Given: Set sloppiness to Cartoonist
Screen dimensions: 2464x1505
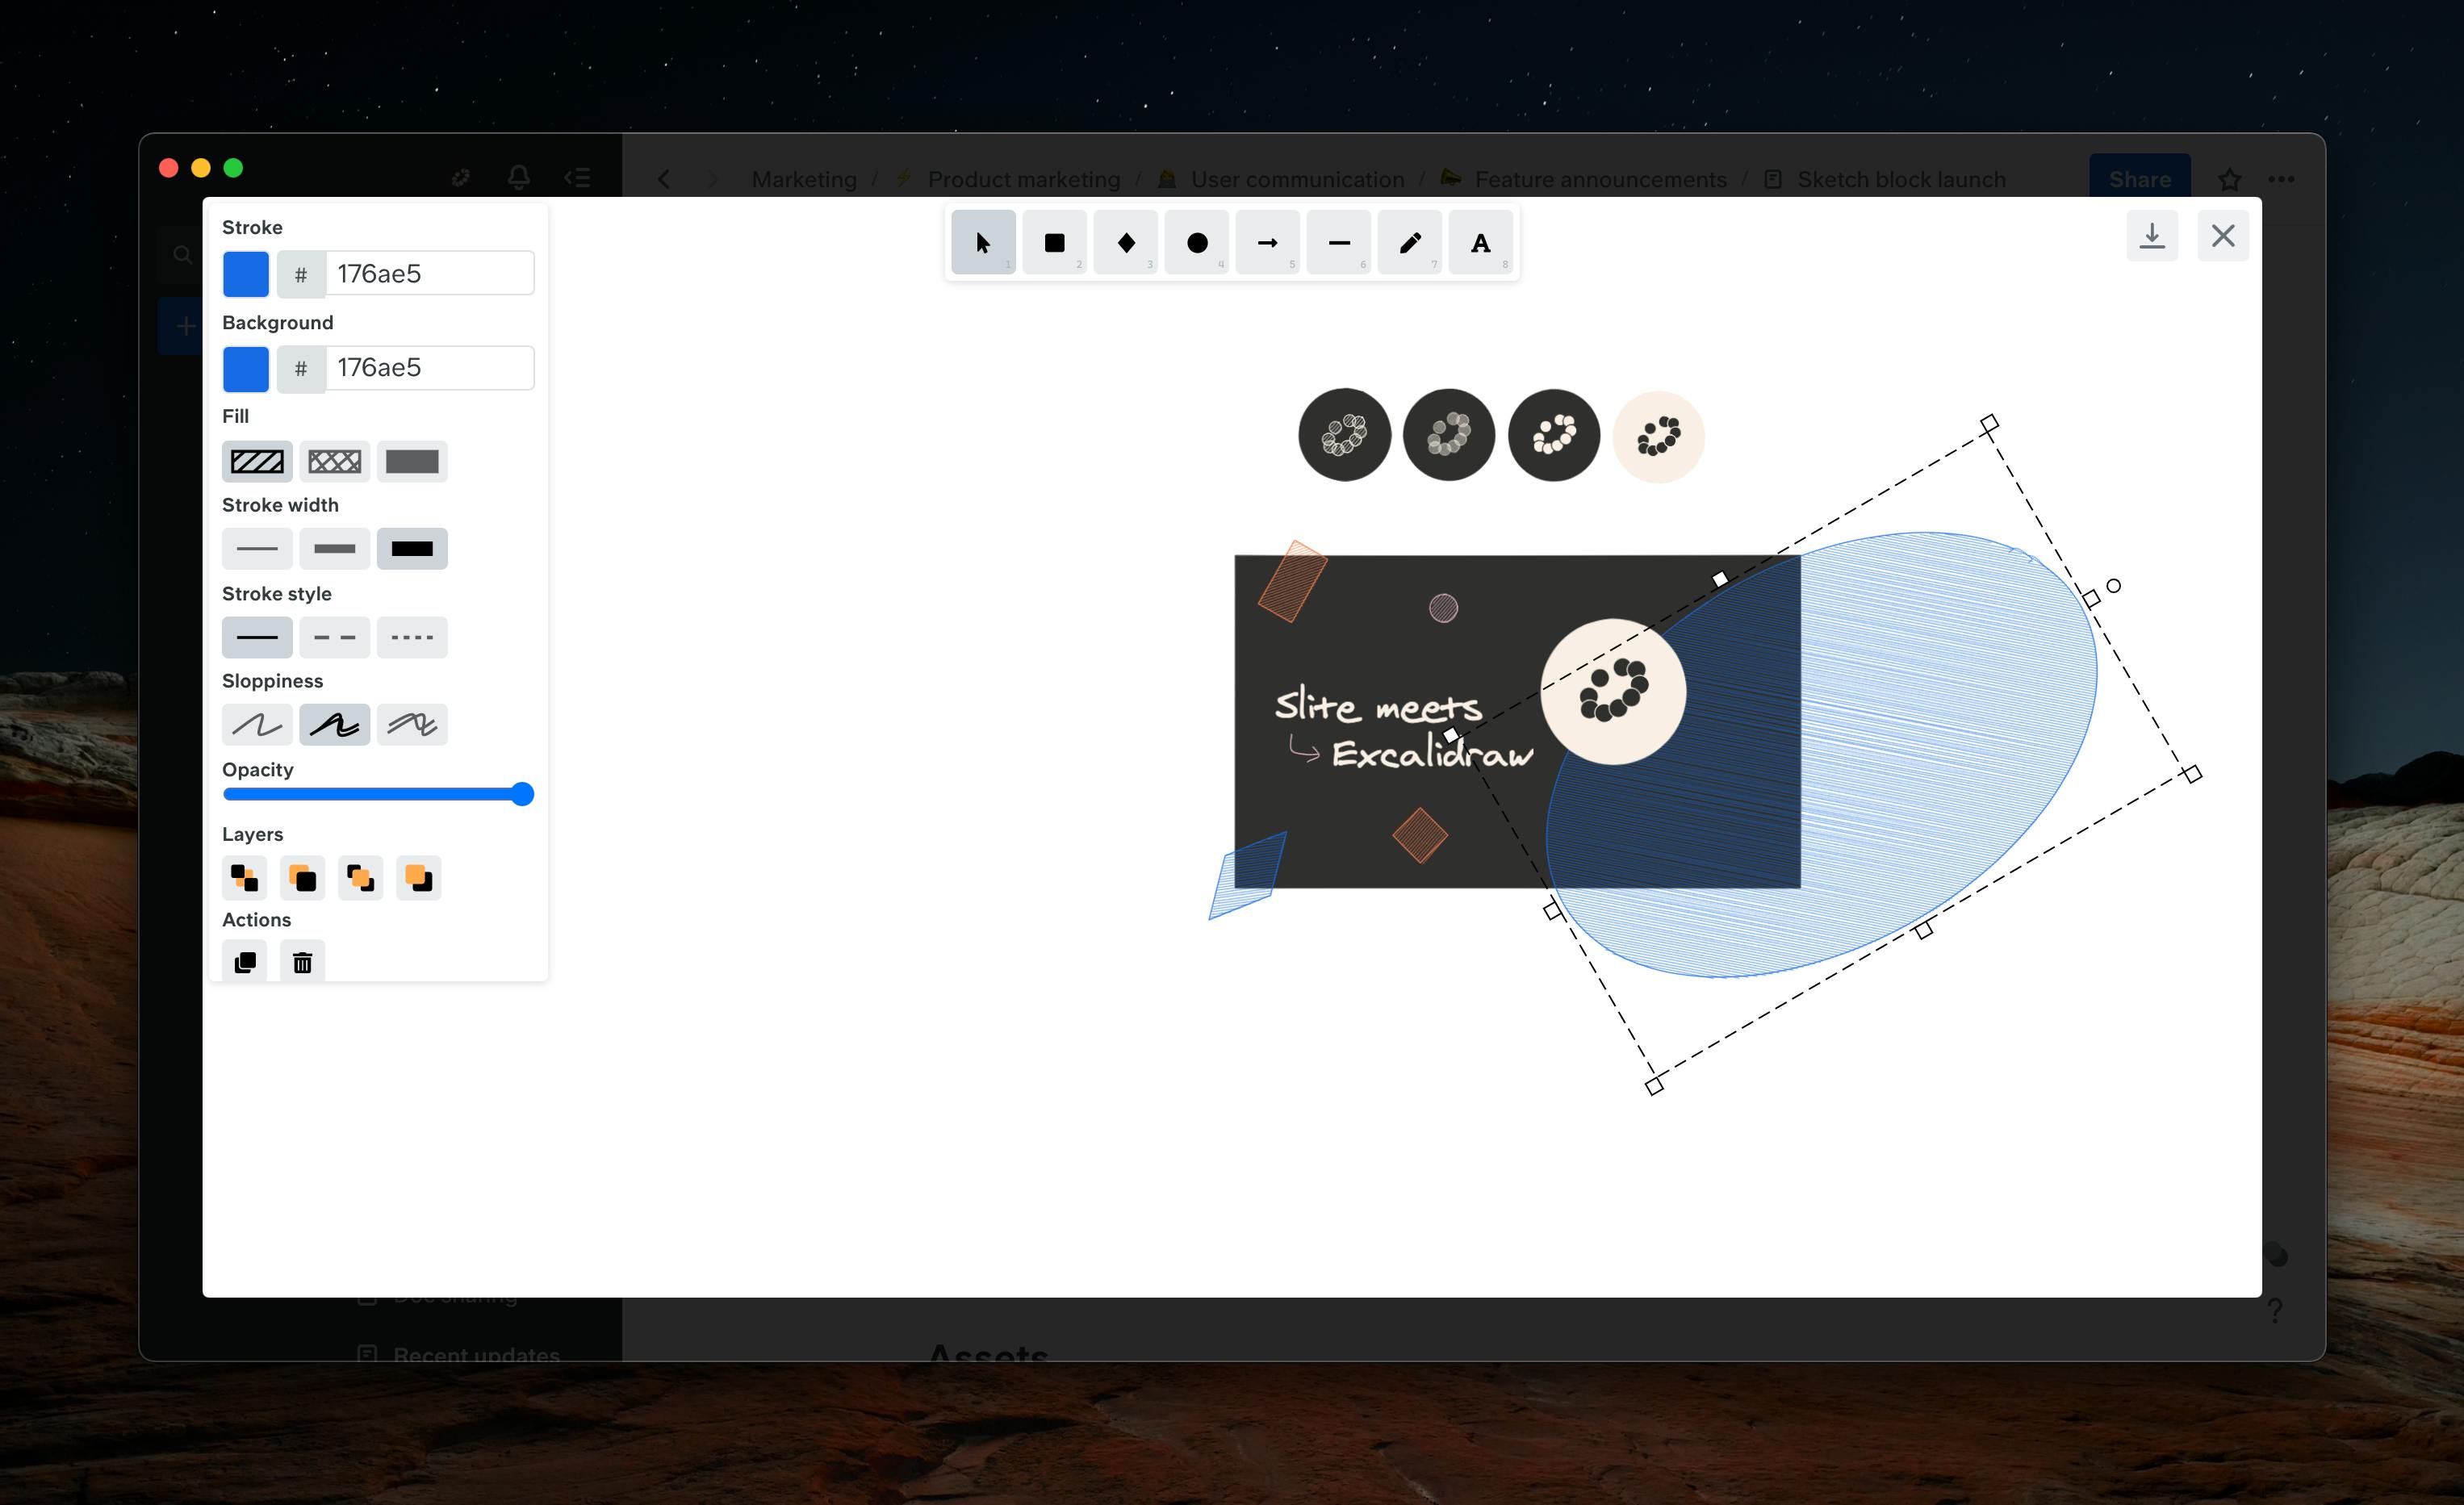Looking at the screenshot, I should [412, 724].
